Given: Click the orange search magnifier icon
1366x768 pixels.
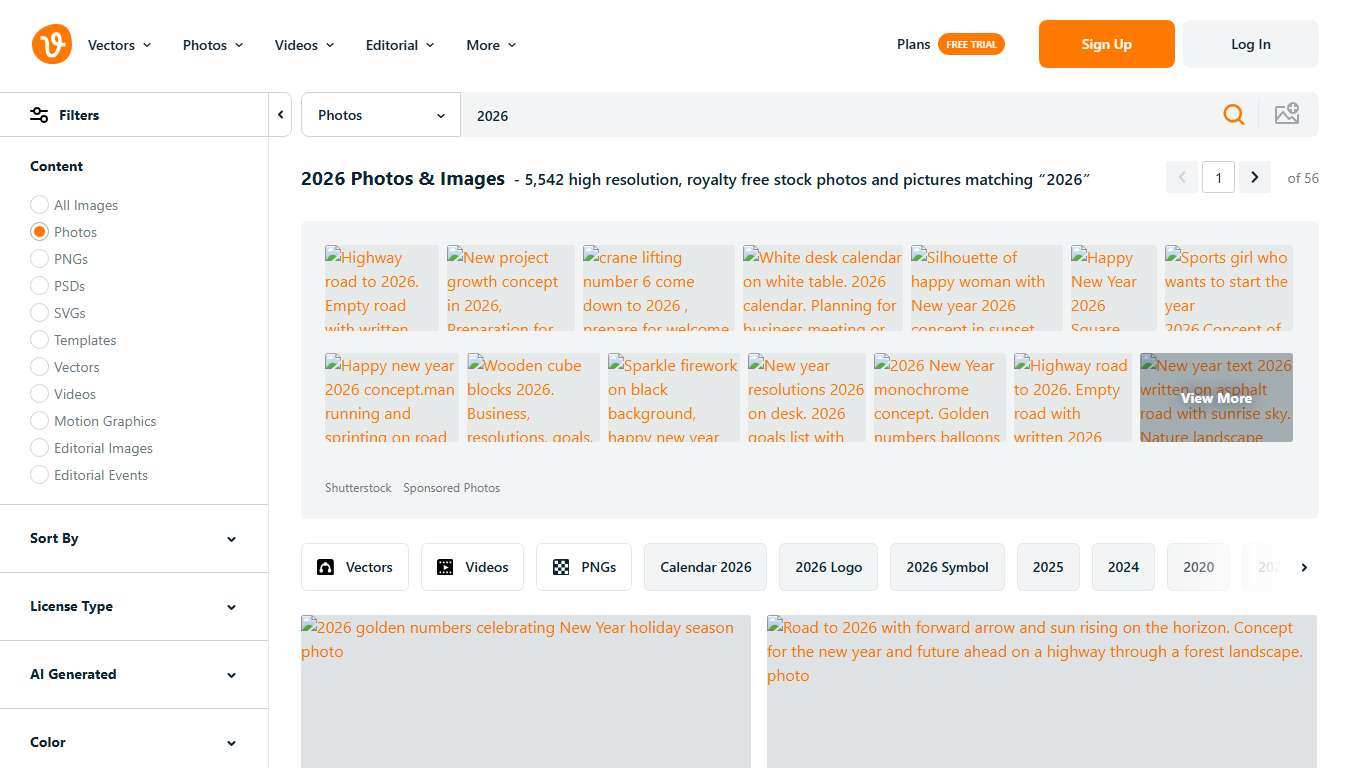Looking at the screenshot, I should click(x=1233, y=115).
